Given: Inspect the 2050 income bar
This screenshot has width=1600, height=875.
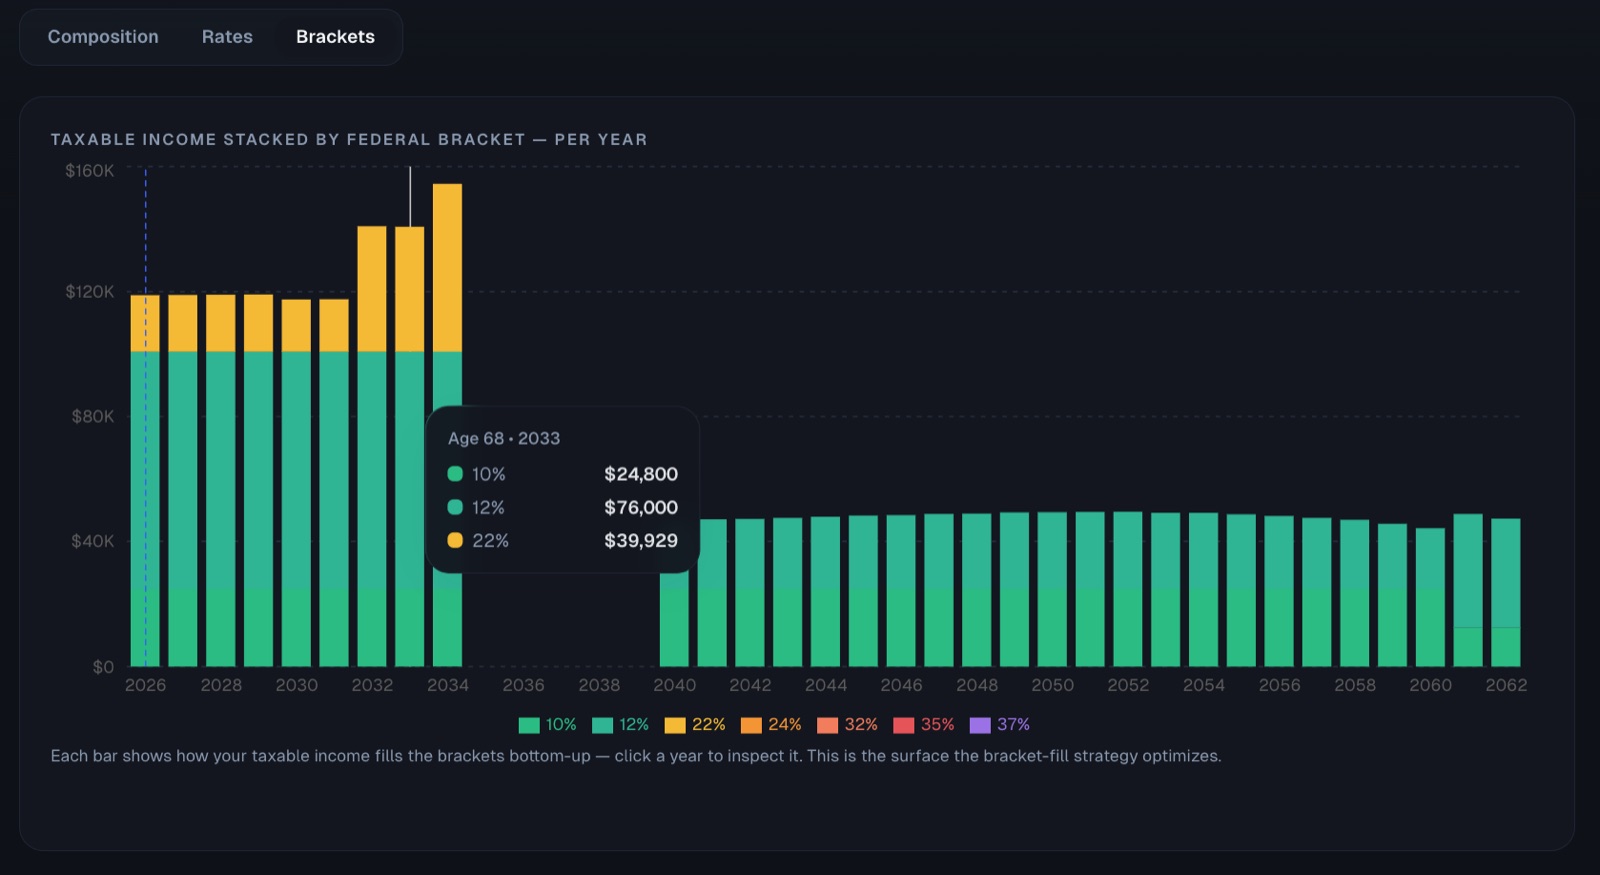Looking at the screenshot, I should (x=1052, y=590).
